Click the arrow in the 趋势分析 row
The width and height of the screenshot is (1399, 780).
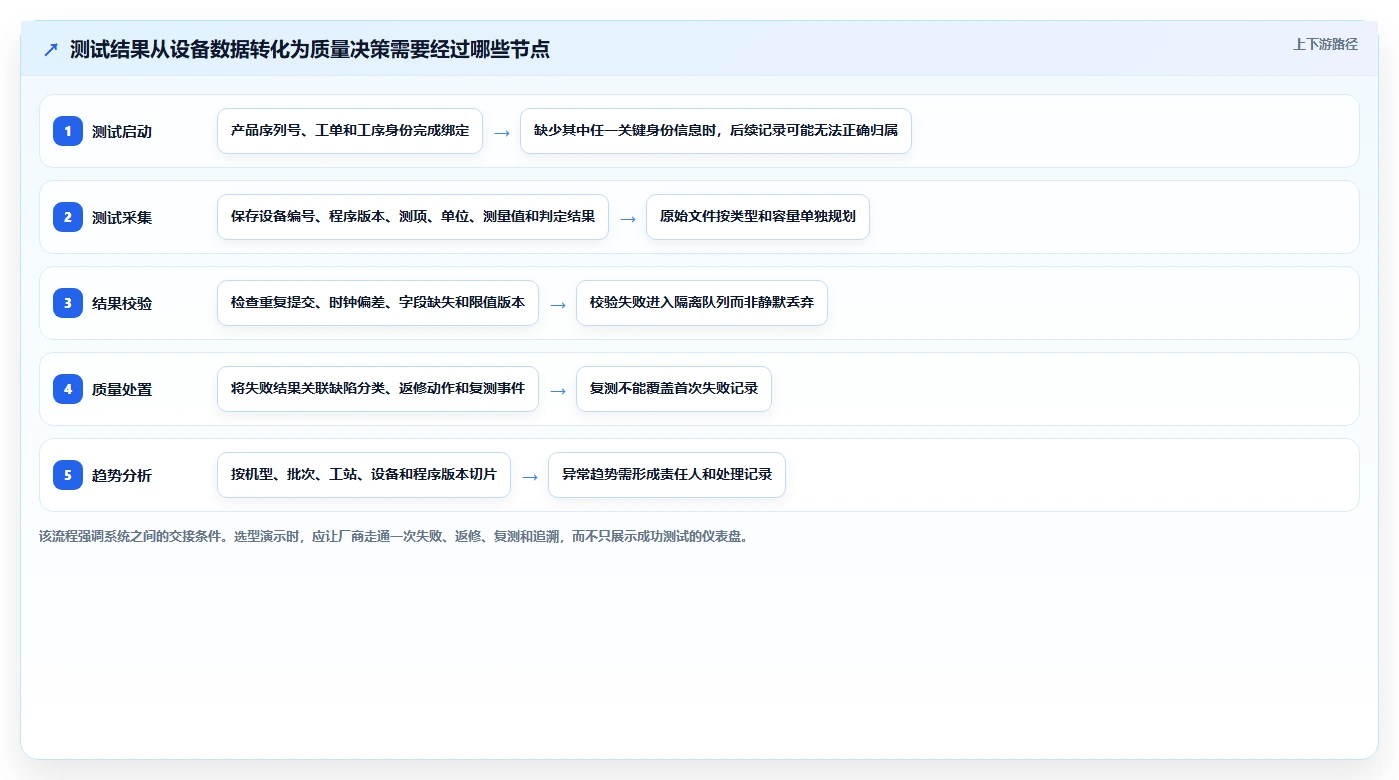(x=530, y=476)
